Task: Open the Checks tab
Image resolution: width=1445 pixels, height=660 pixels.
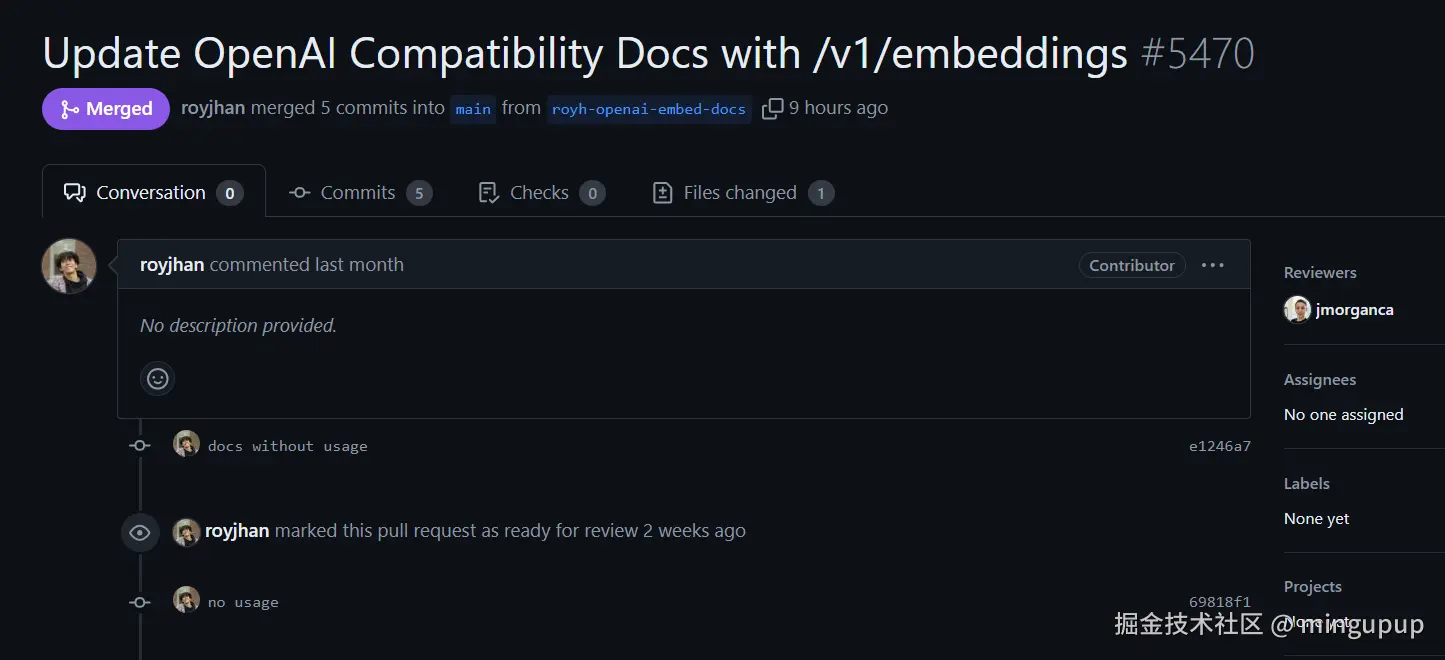Action: (539, 192)
